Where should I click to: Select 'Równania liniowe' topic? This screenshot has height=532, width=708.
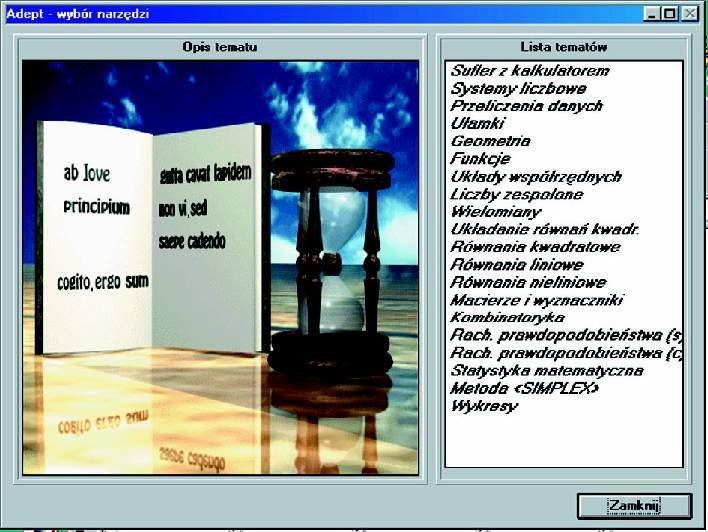[517, 264]
